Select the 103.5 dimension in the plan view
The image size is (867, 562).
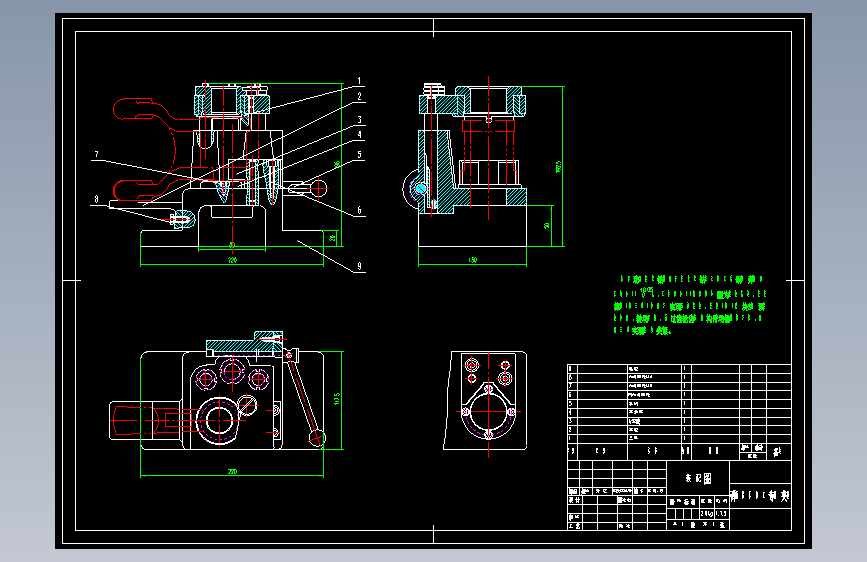[337, 399]
